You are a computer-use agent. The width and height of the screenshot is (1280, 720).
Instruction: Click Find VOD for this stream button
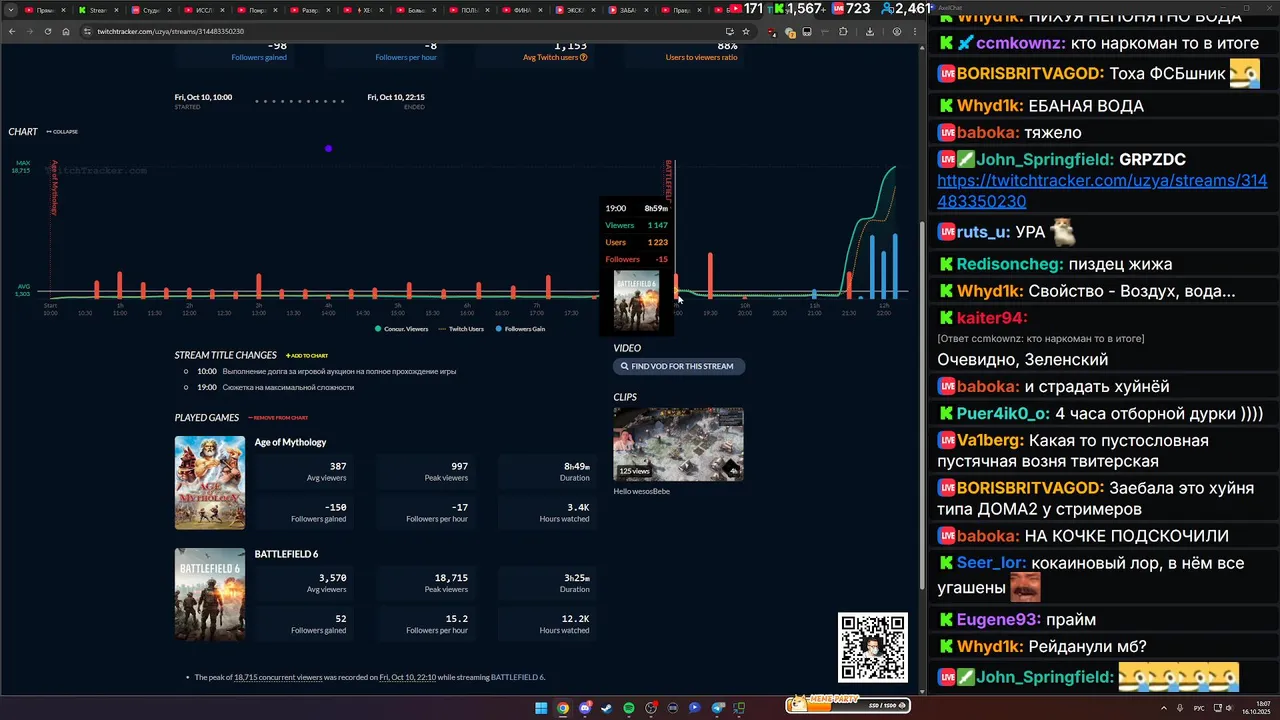(679, 366)
